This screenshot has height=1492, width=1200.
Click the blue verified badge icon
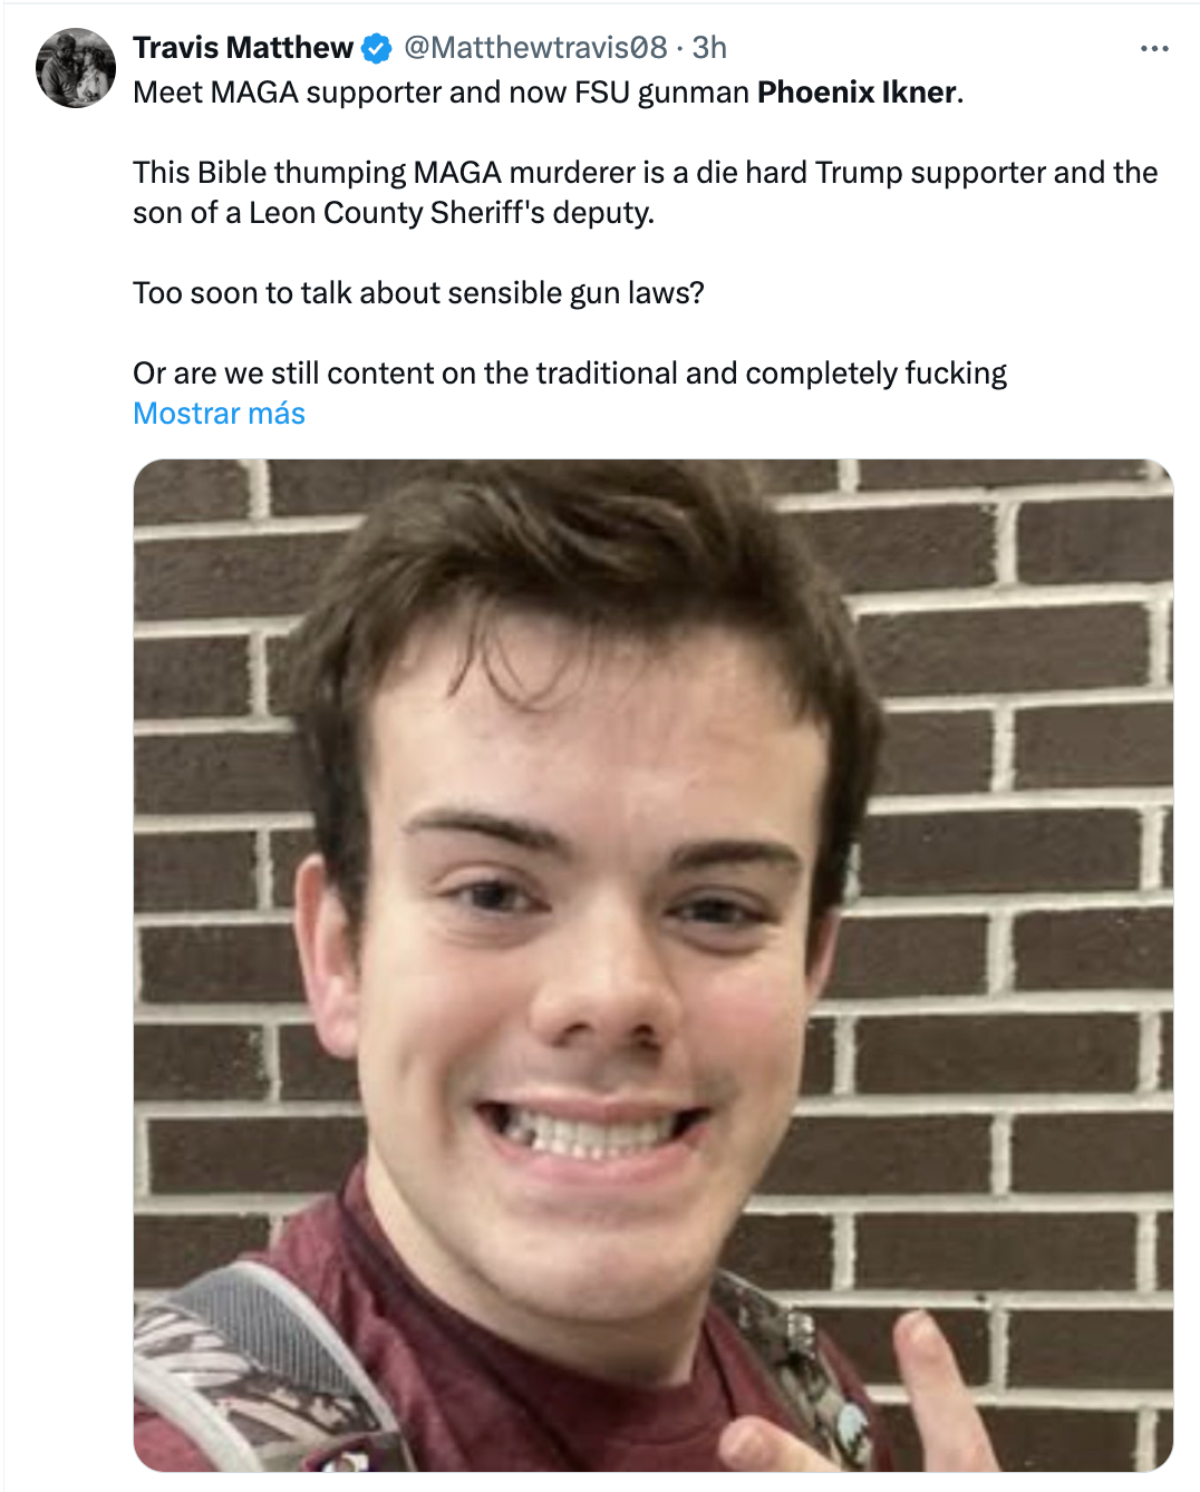(x=376, y=48)
